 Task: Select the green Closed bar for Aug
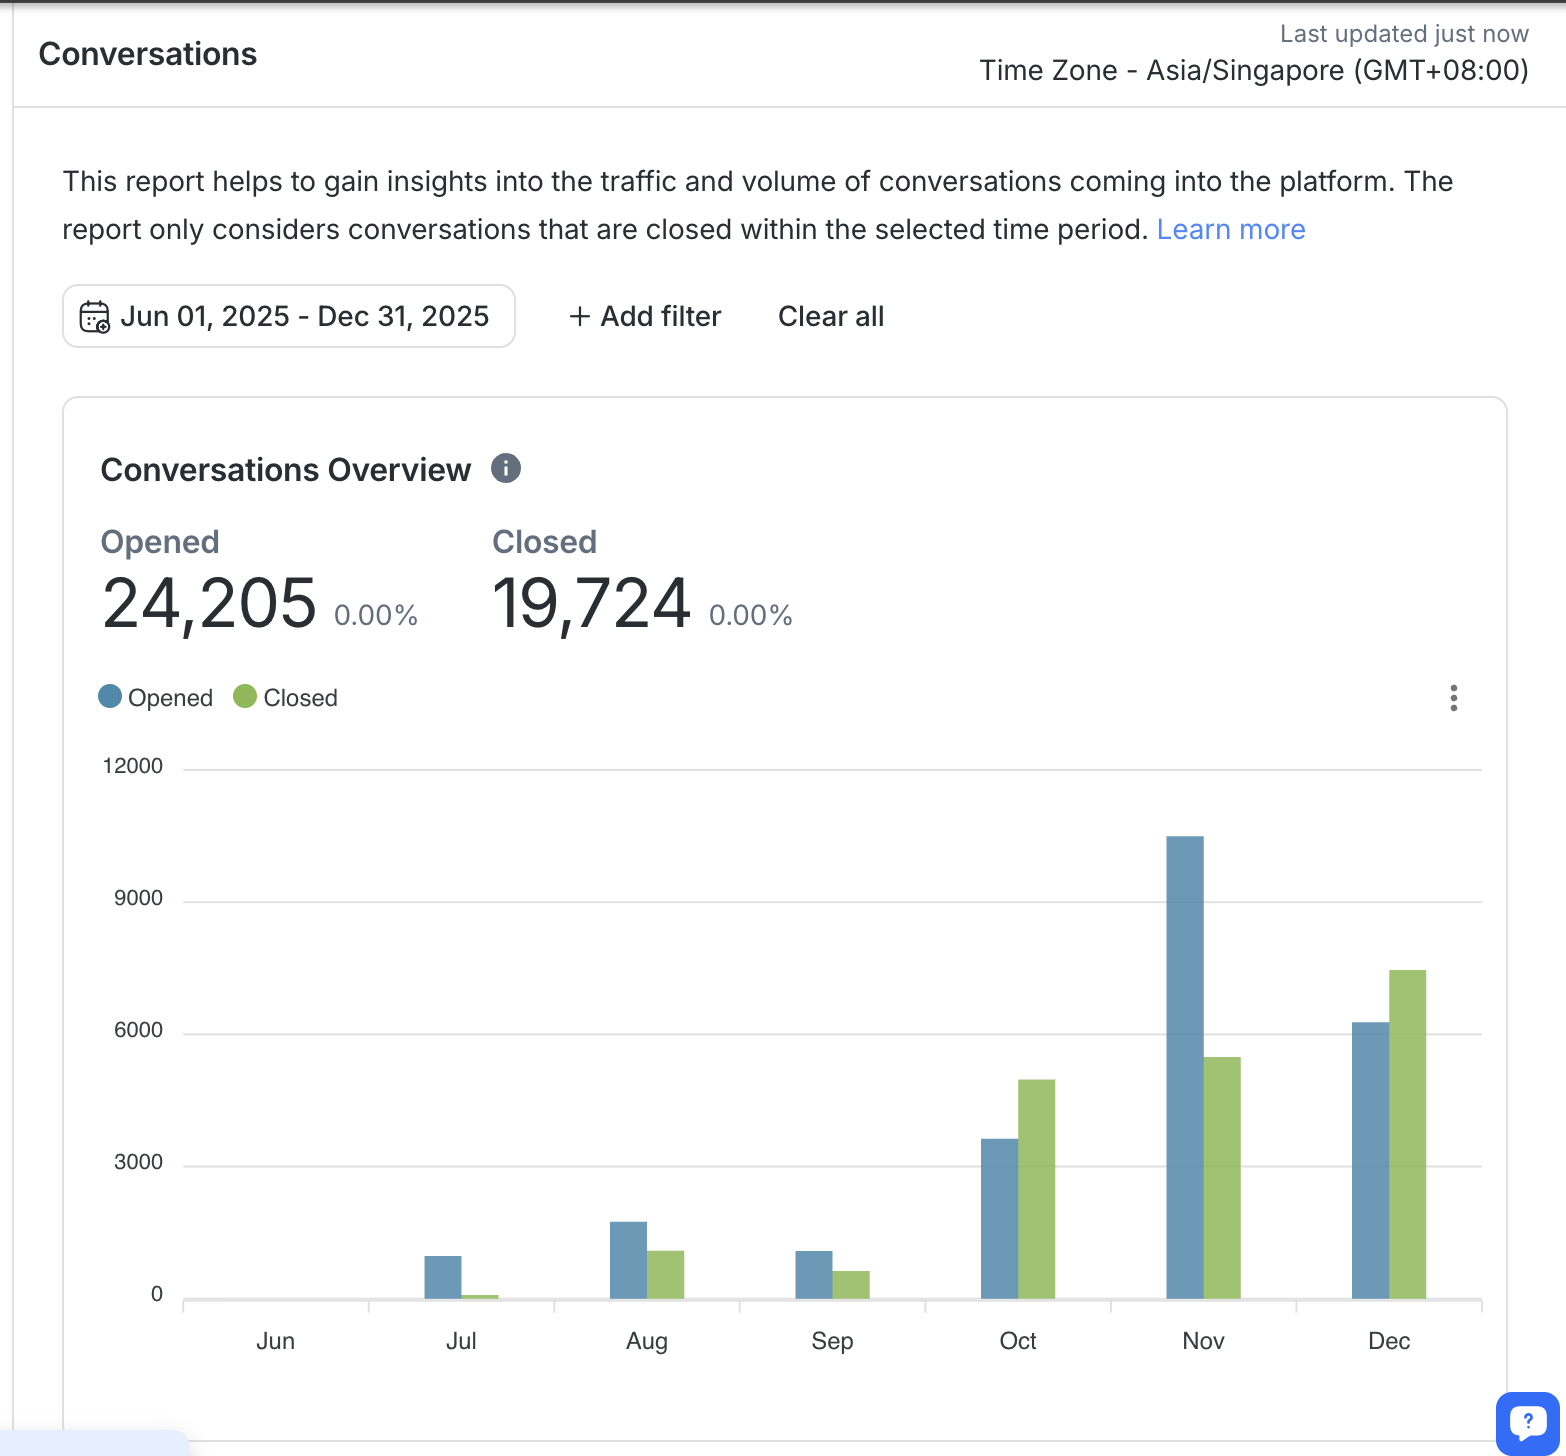[x=665, y=1274]
